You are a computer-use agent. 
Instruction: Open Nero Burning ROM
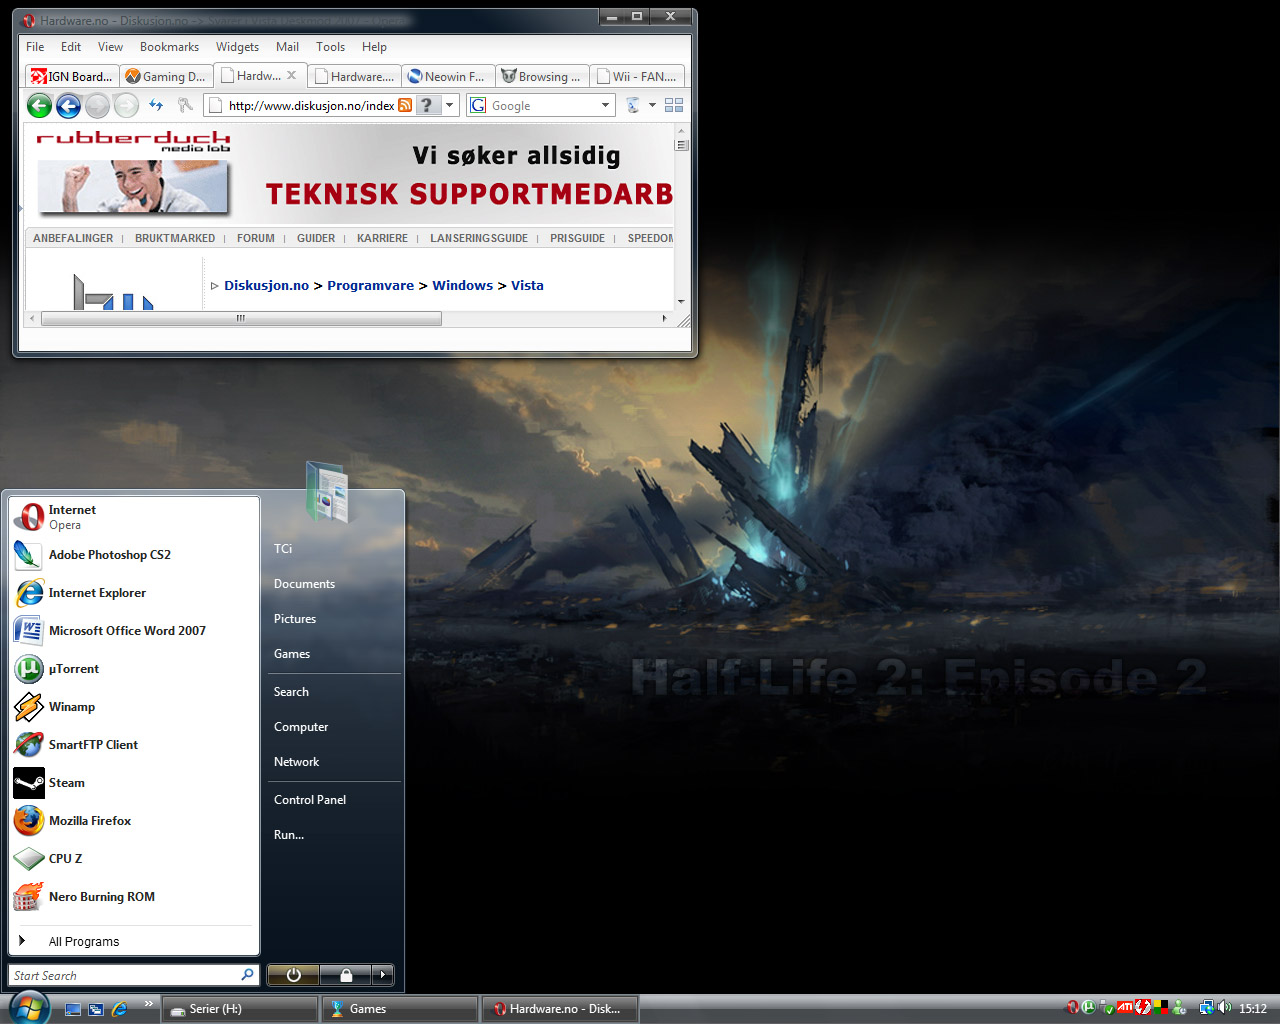click(134, 897)
